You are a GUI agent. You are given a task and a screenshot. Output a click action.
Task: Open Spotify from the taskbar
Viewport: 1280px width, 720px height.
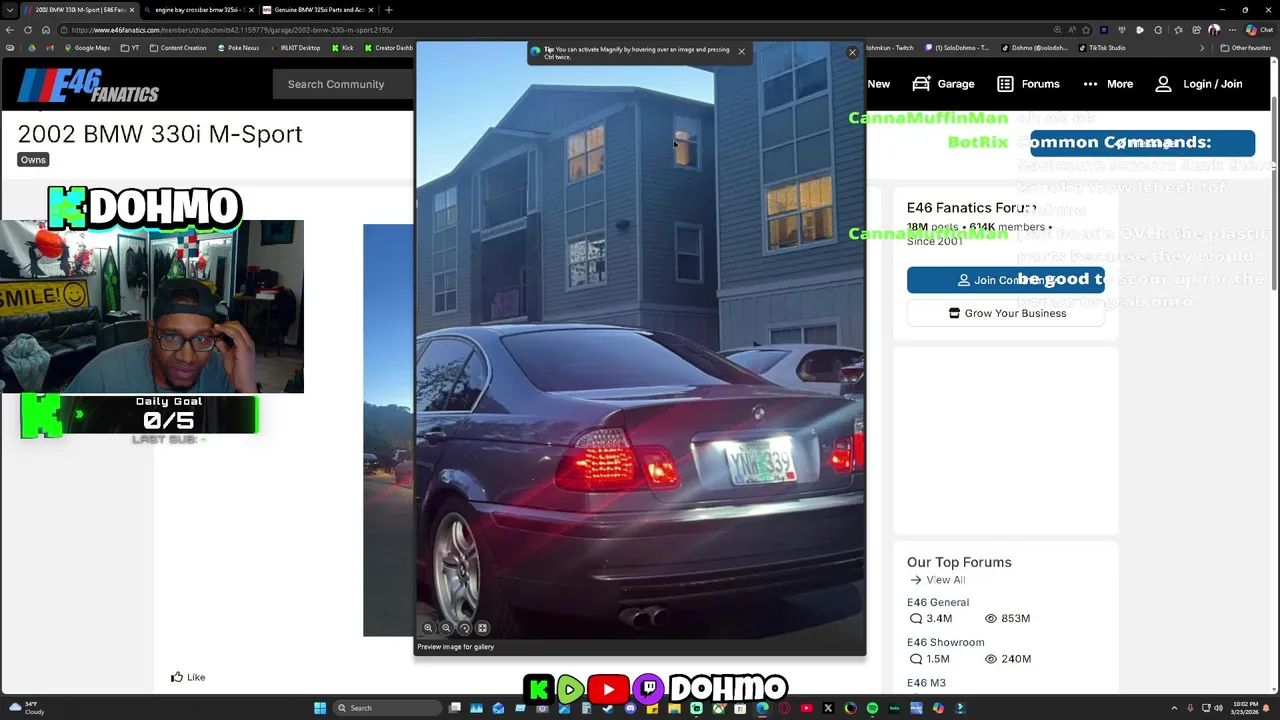click(872, 708)
